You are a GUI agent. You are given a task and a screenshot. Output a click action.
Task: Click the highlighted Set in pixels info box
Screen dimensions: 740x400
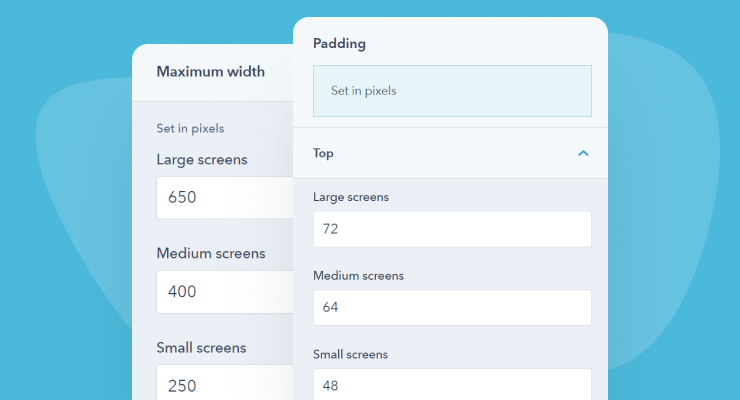tap(452, 91)
